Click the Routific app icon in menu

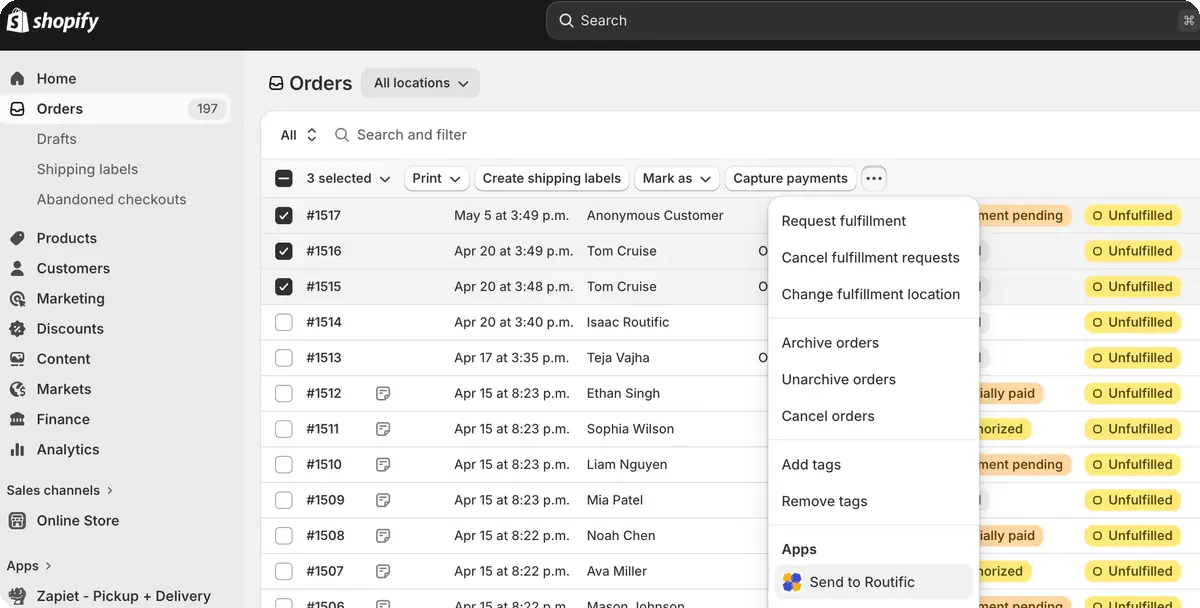(792, 582)
